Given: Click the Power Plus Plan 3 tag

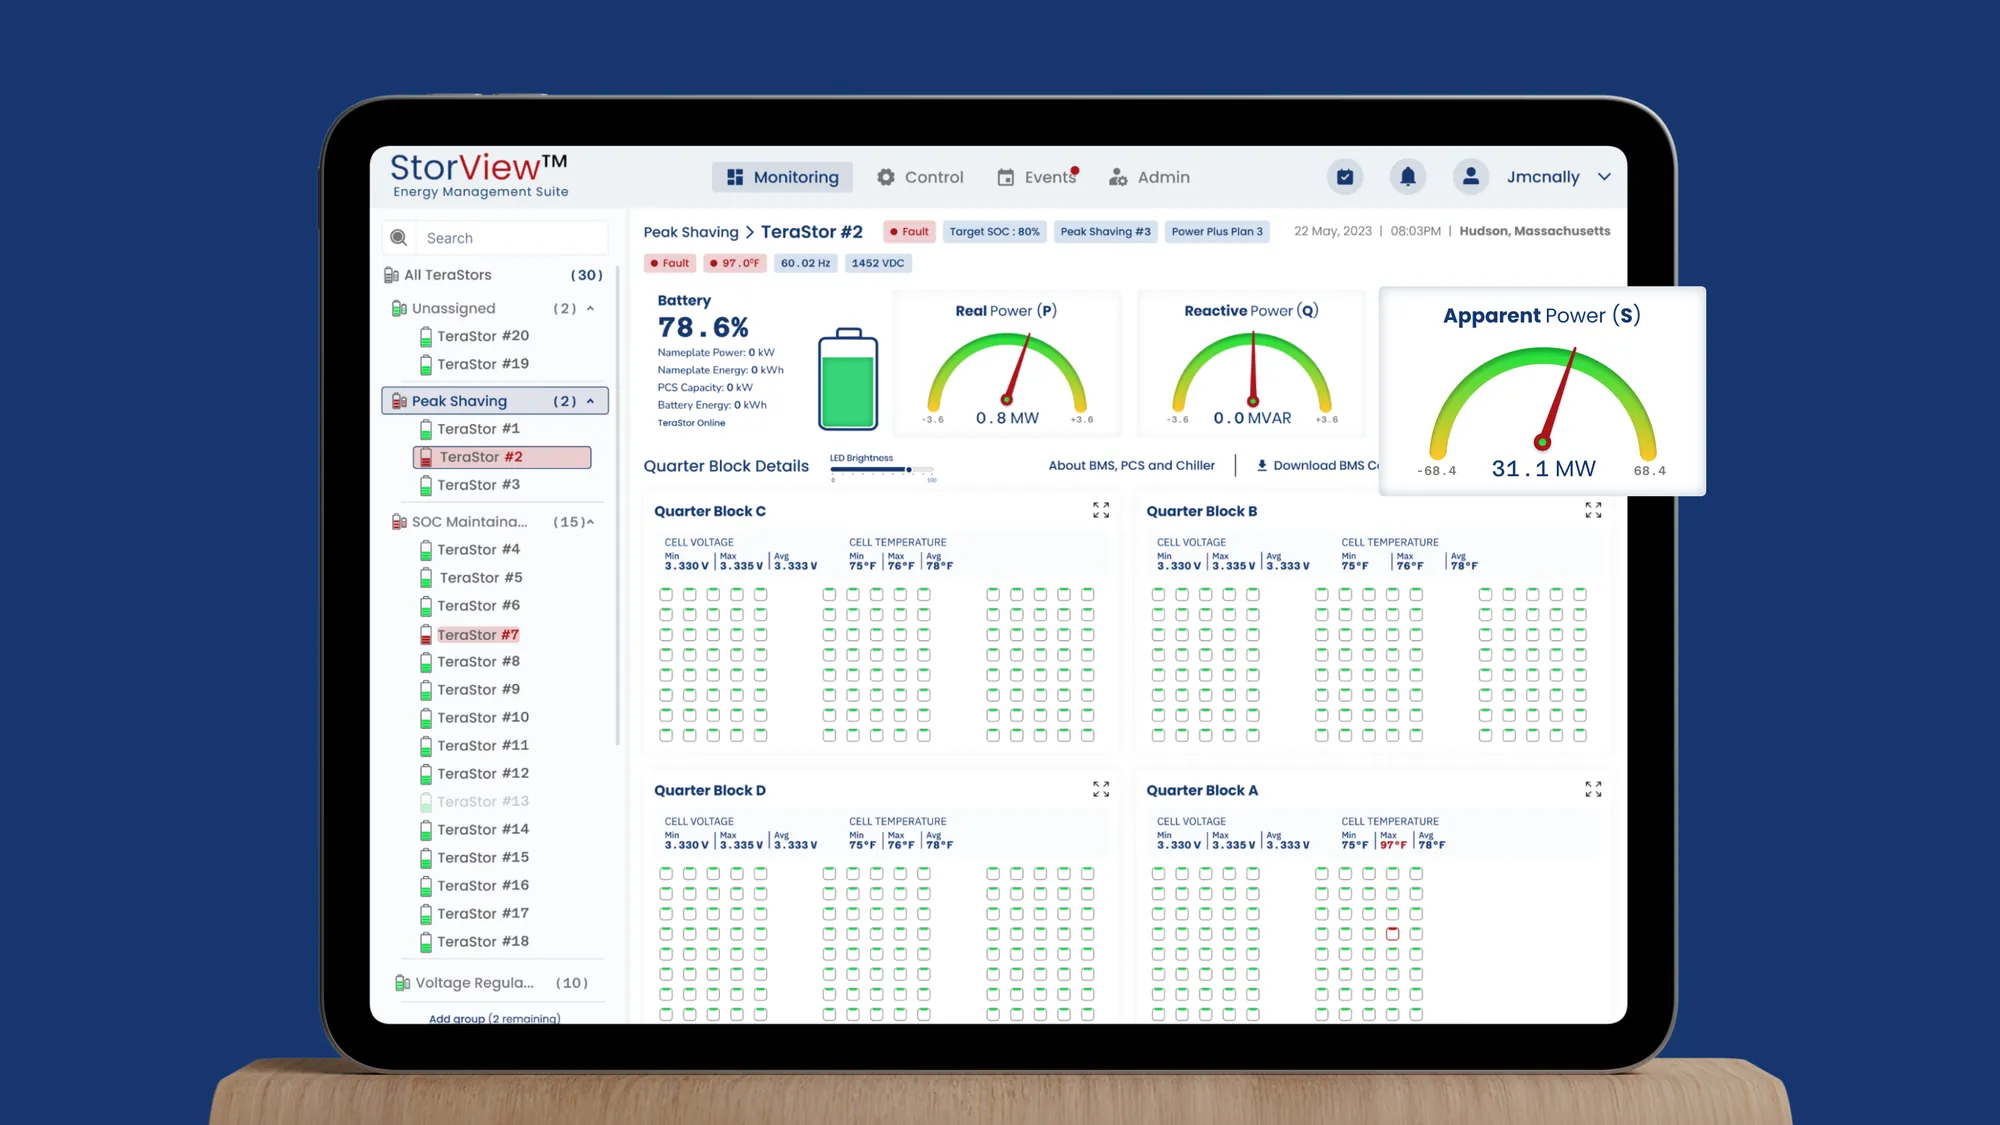Looking at the screenshot, I should [x=1217, y=232].
